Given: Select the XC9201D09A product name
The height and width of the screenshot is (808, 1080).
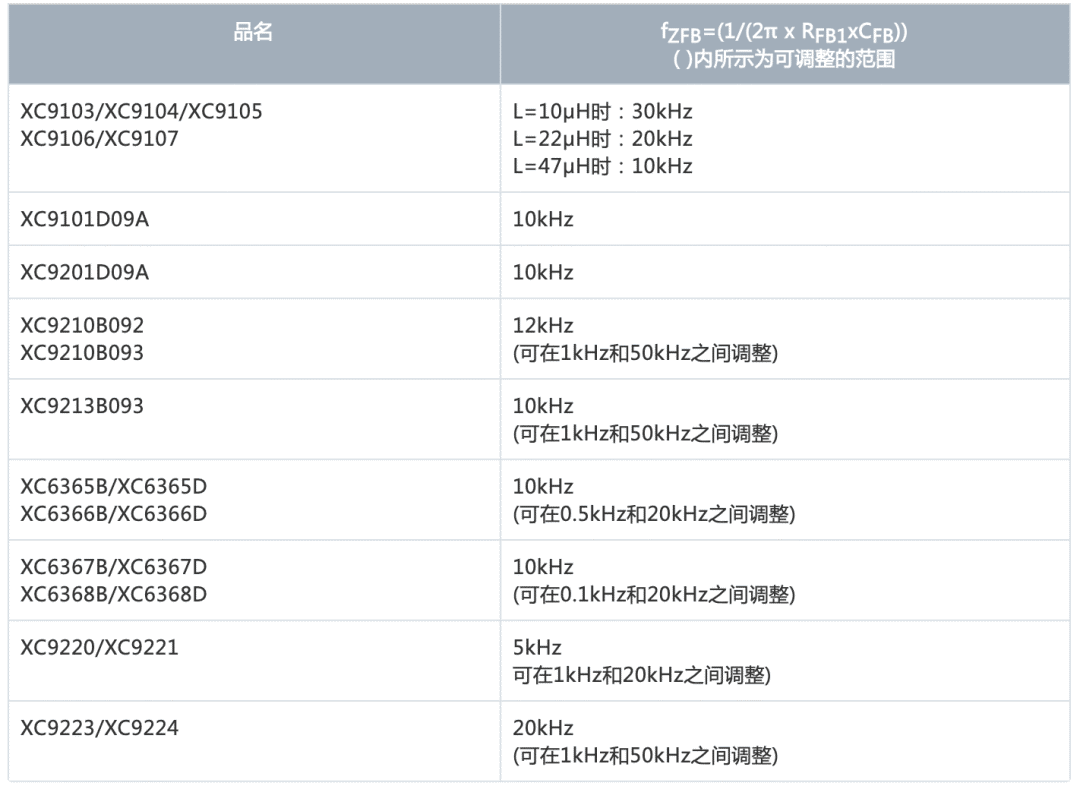Looking at the screenshot, I should (84, 272).
